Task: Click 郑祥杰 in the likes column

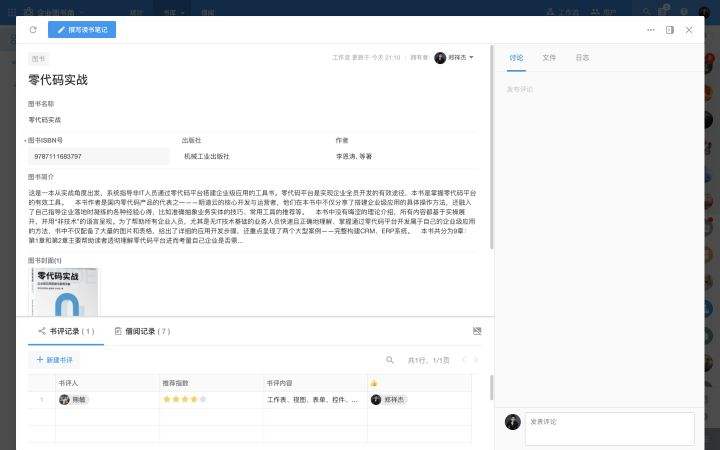Action: [x=388, y=400]
